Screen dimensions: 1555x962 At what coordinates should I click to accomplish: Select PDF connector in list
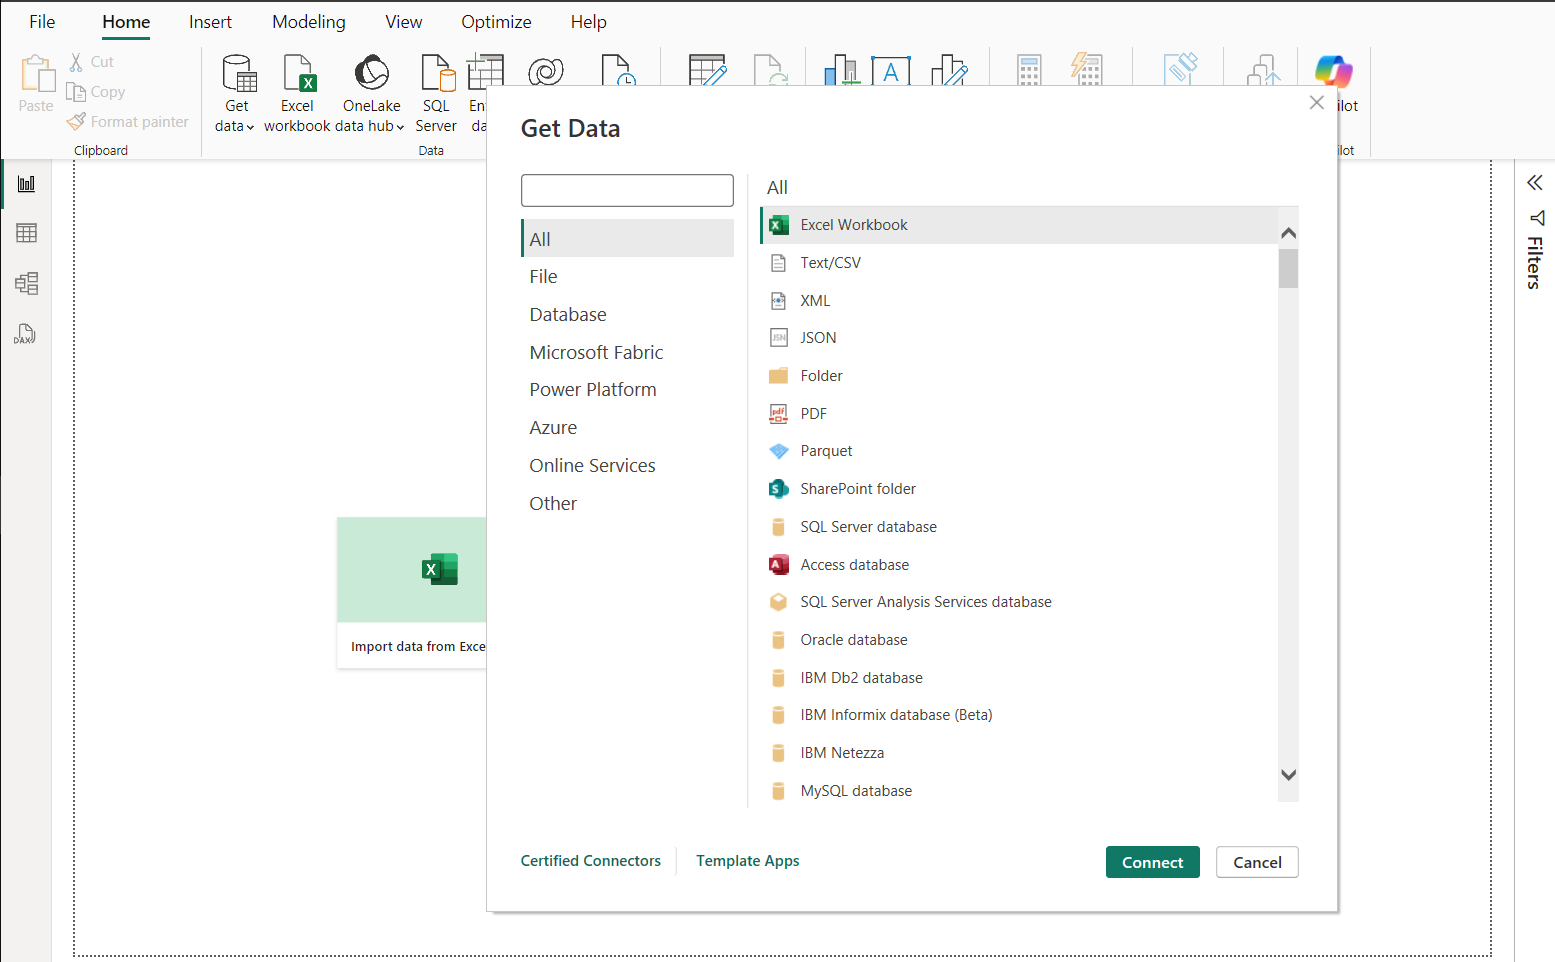point(1019,414)
